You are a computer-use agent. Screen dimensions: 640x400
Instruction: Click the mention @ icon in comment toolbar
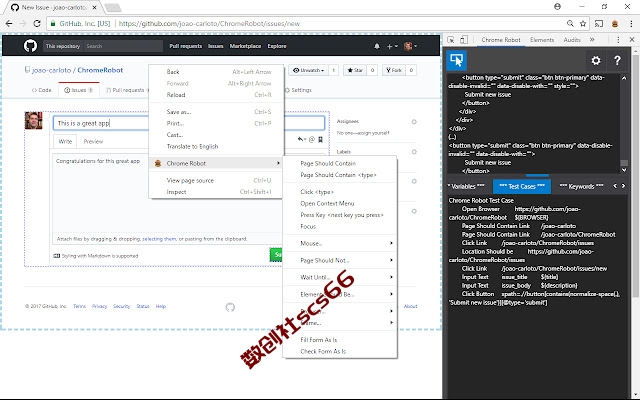point(312,140)
